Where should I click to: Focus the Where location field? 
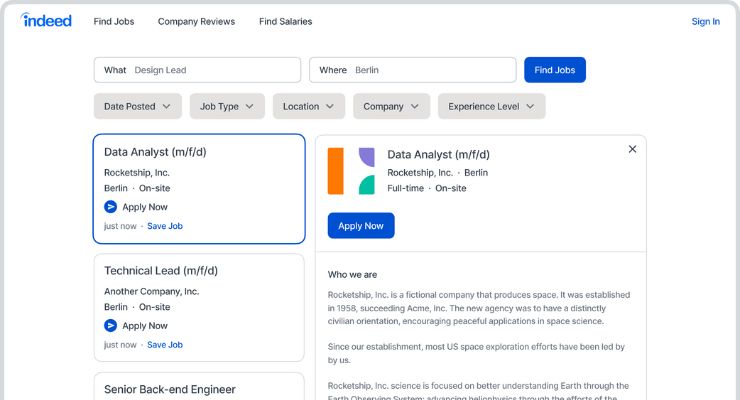(x=412, y=70)
